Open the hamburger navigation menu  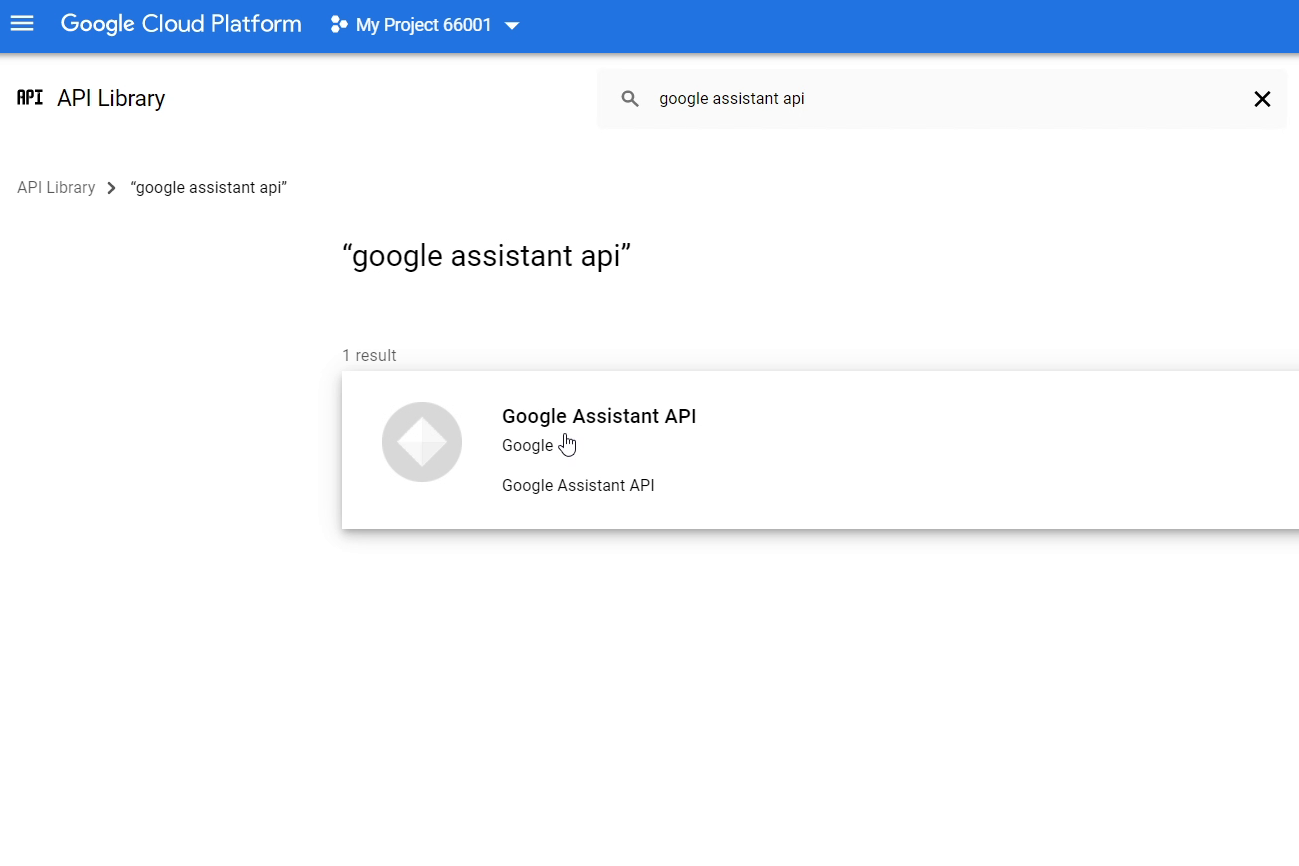point(22,24)
